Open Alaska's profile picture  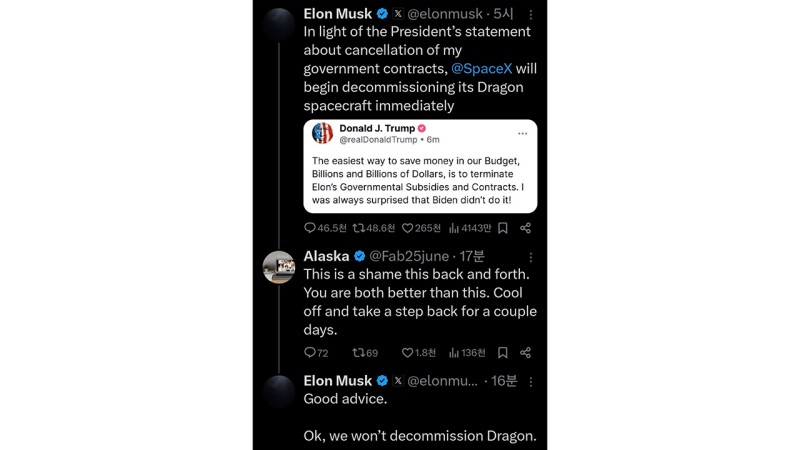pyautogui.click(x=279, y=267)
